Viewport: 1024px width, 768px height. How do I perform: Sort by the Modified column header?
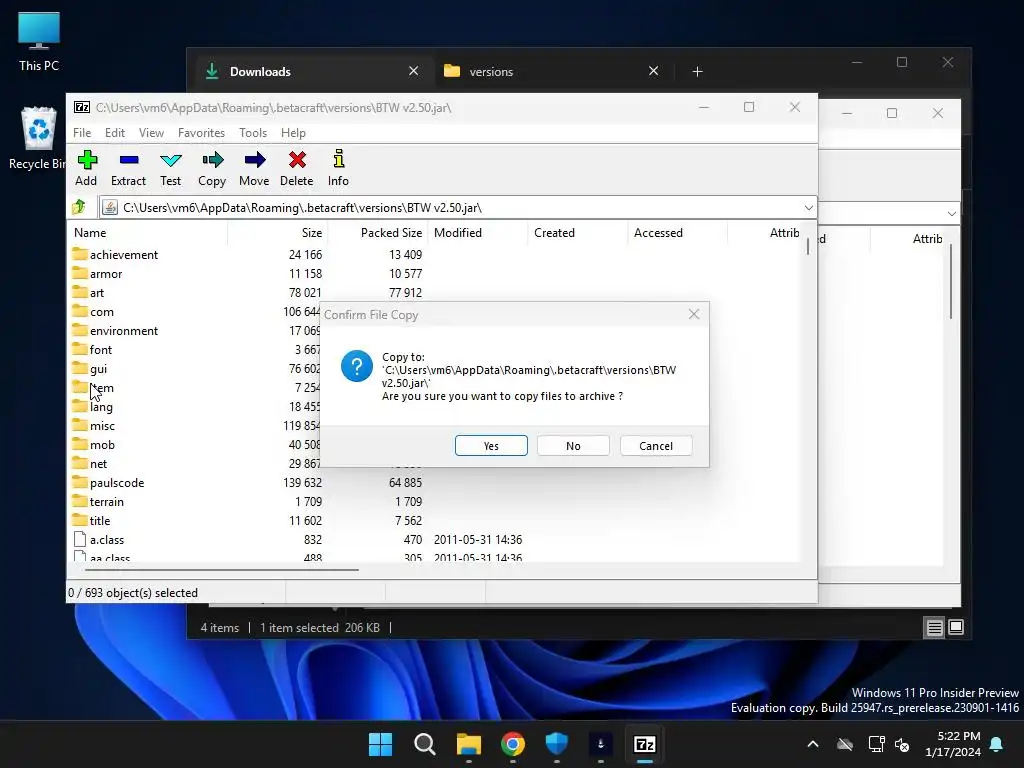tap(477, 232)
